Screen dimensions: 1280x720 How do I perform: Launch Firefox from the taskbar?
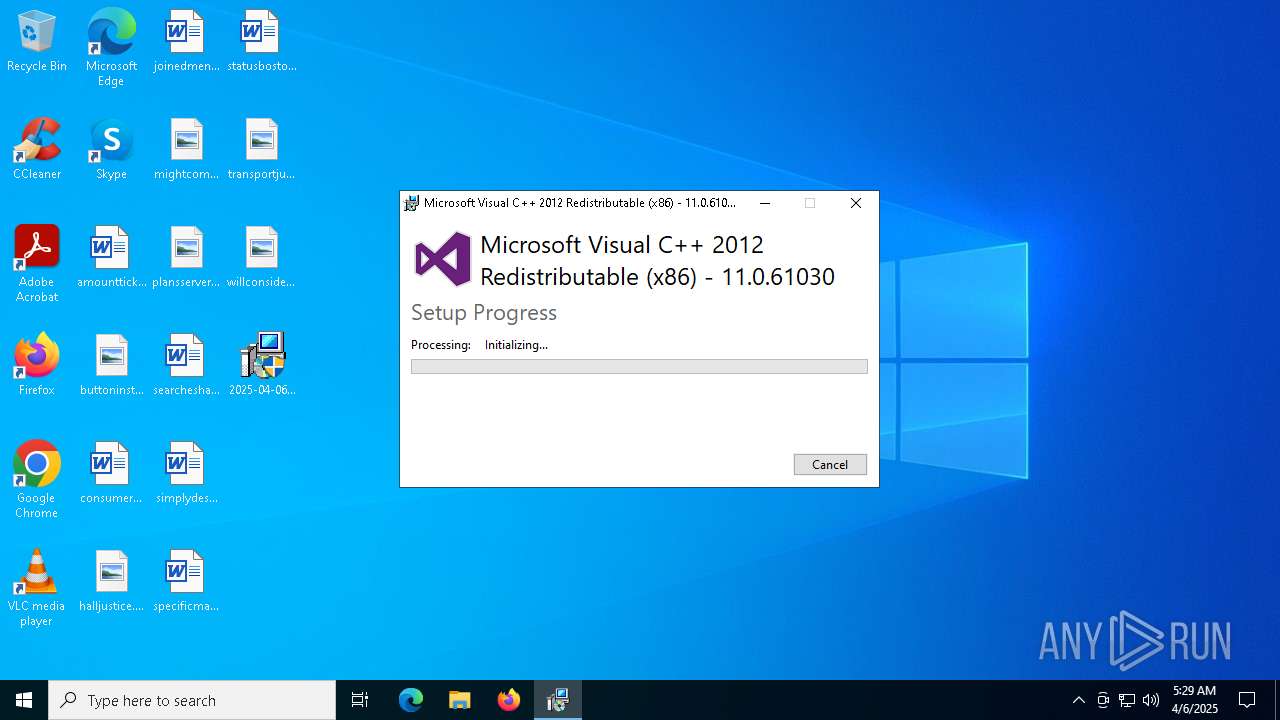point(509,700)
